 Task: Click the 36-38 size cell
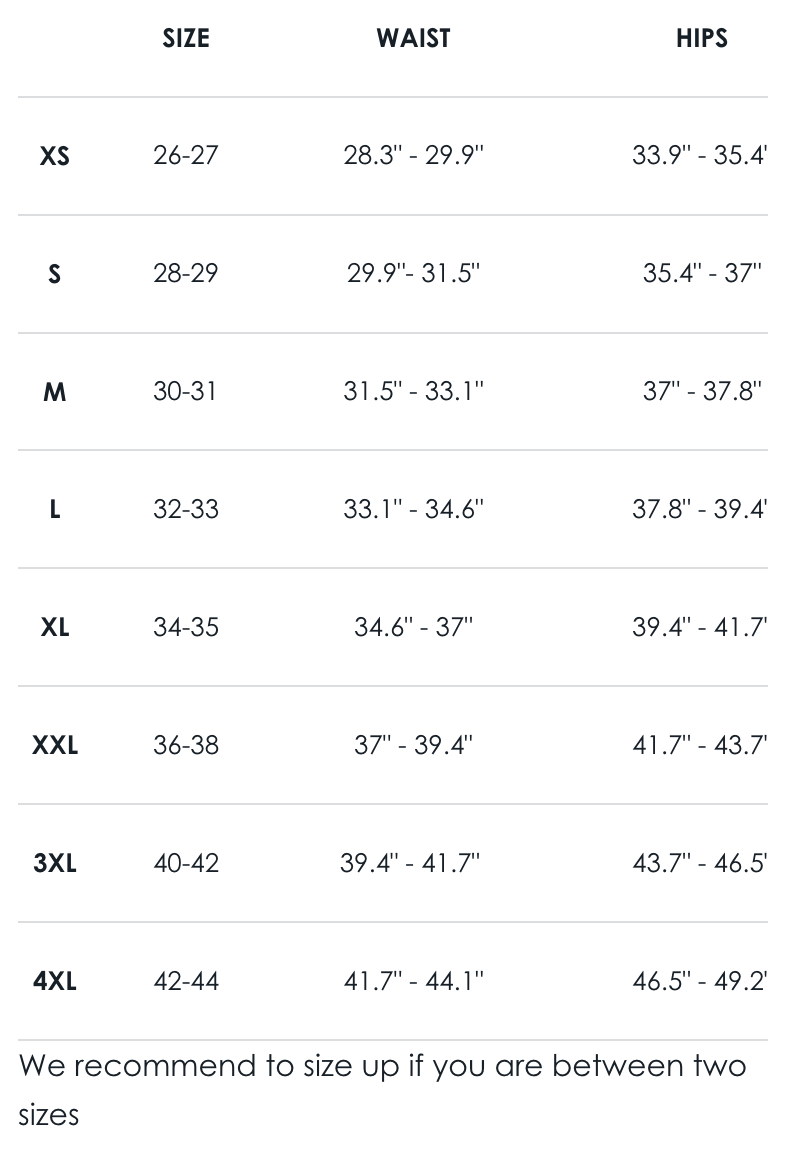(x=186, y=746)
